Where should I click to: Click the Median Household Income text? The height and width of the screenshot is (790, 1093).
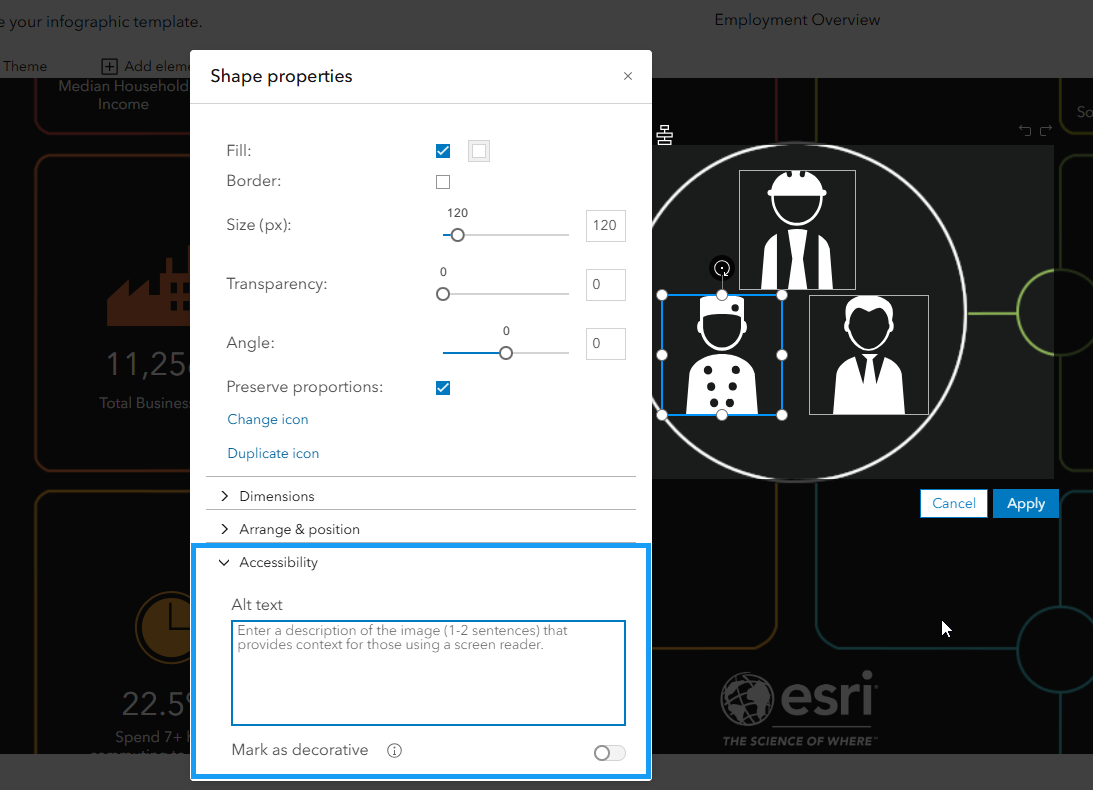click(123, 95)
